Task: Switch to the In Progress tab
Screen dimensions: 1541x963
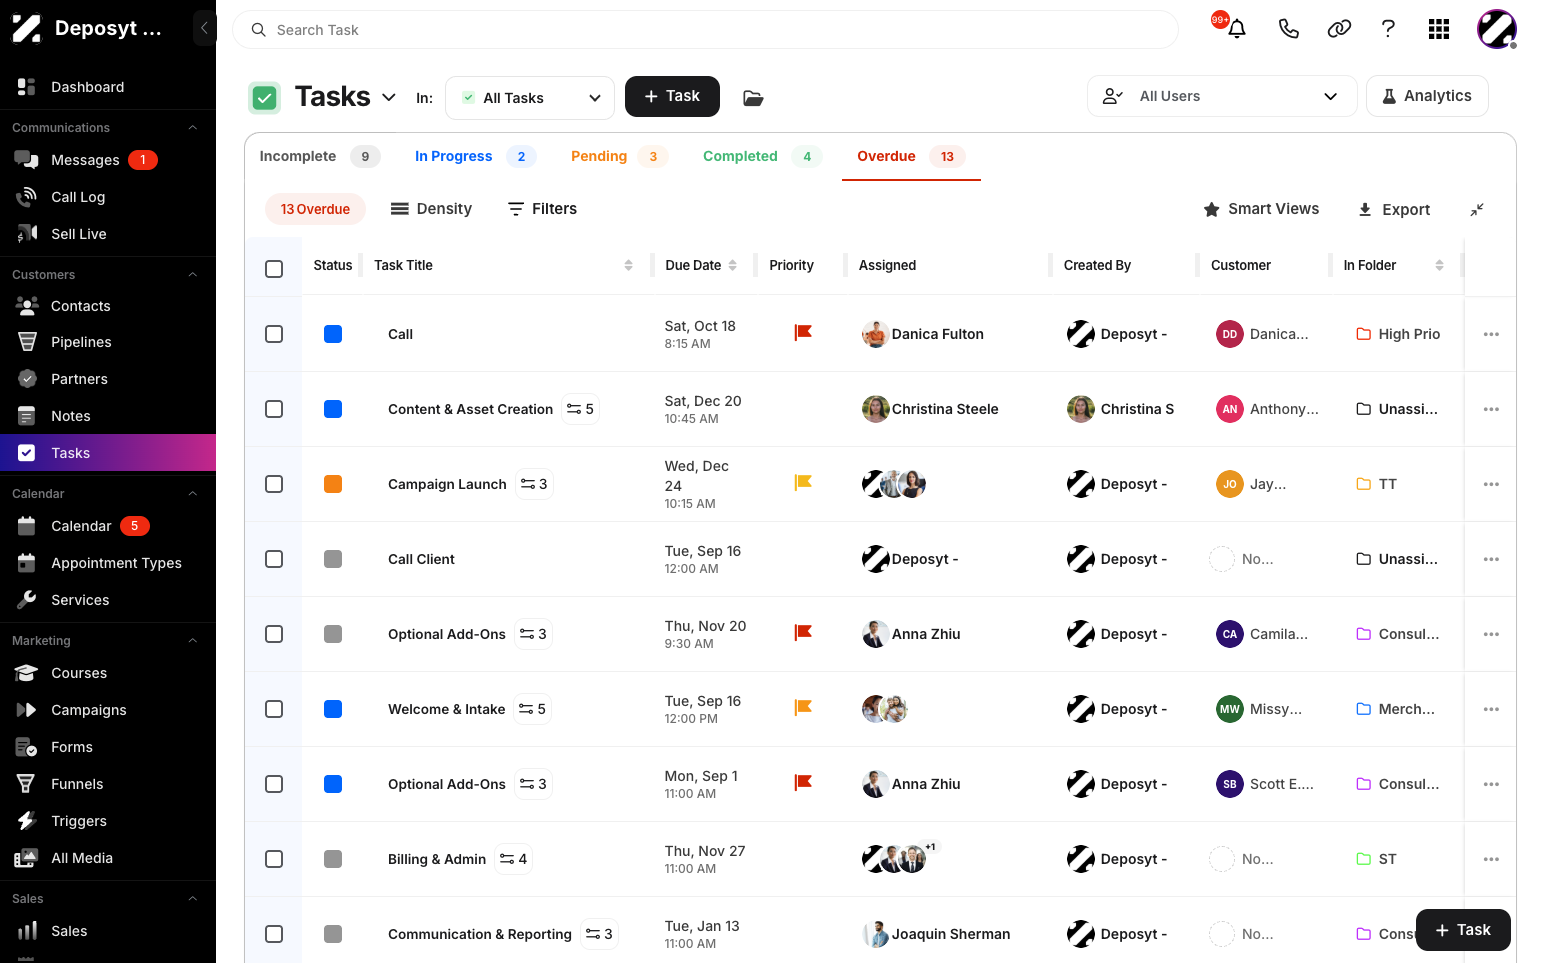Action: 475,156
